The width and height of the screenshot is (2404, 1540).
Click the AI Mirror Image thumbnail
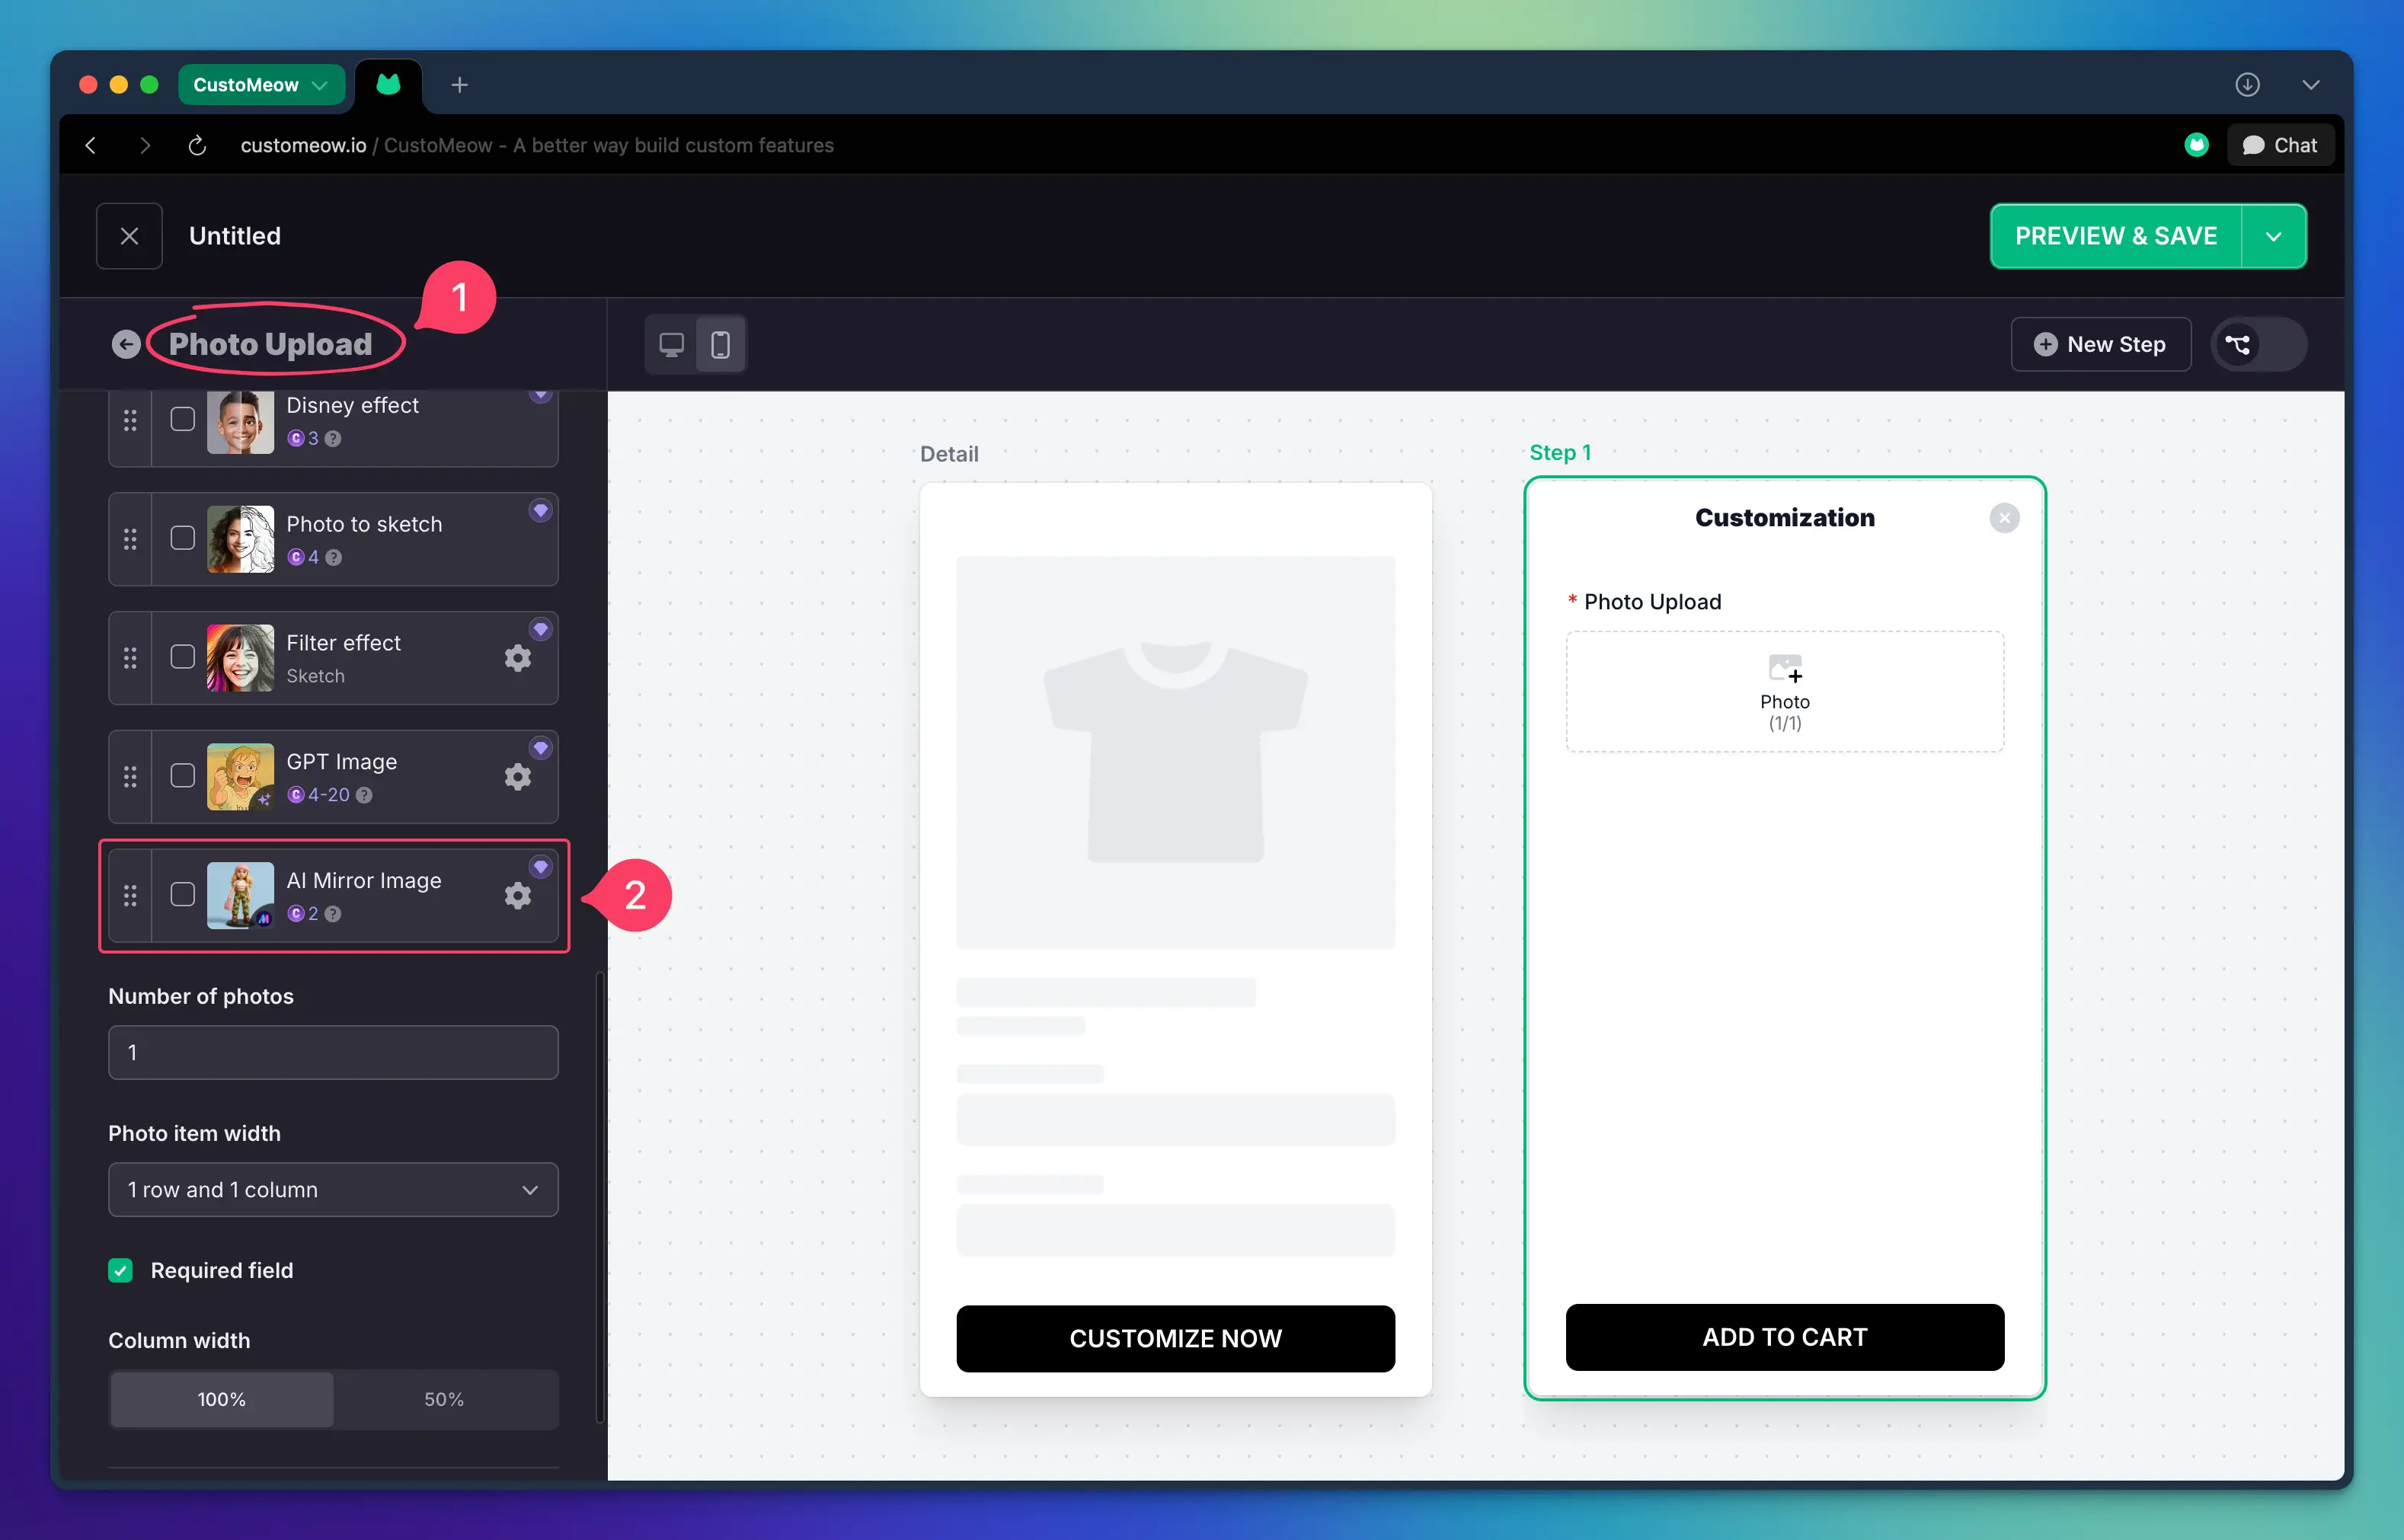click(x=240, y=896)
